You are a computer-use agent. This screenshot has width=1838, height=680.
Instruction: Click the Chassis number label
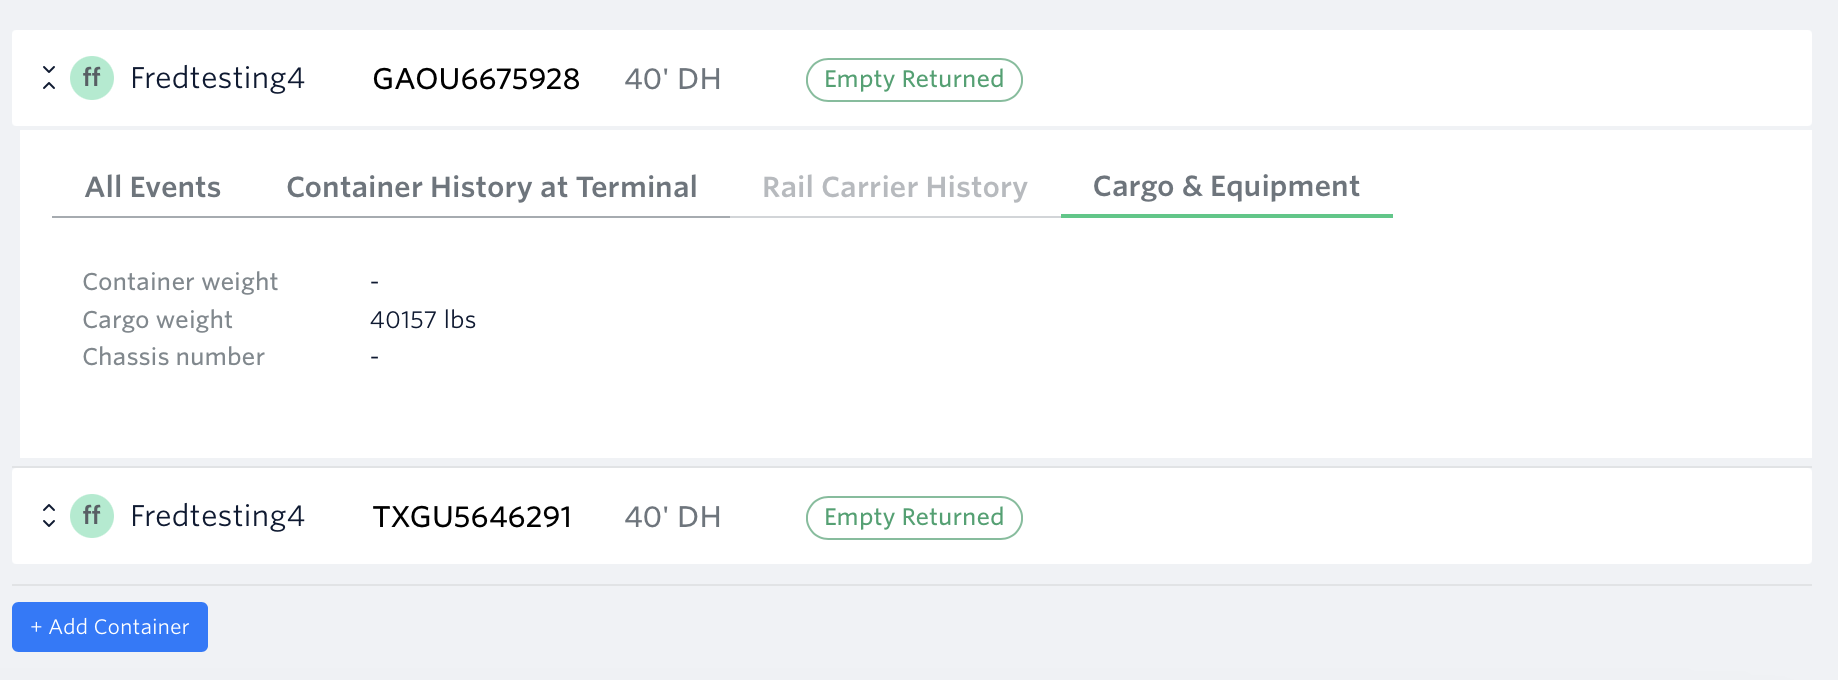(174, 357)
